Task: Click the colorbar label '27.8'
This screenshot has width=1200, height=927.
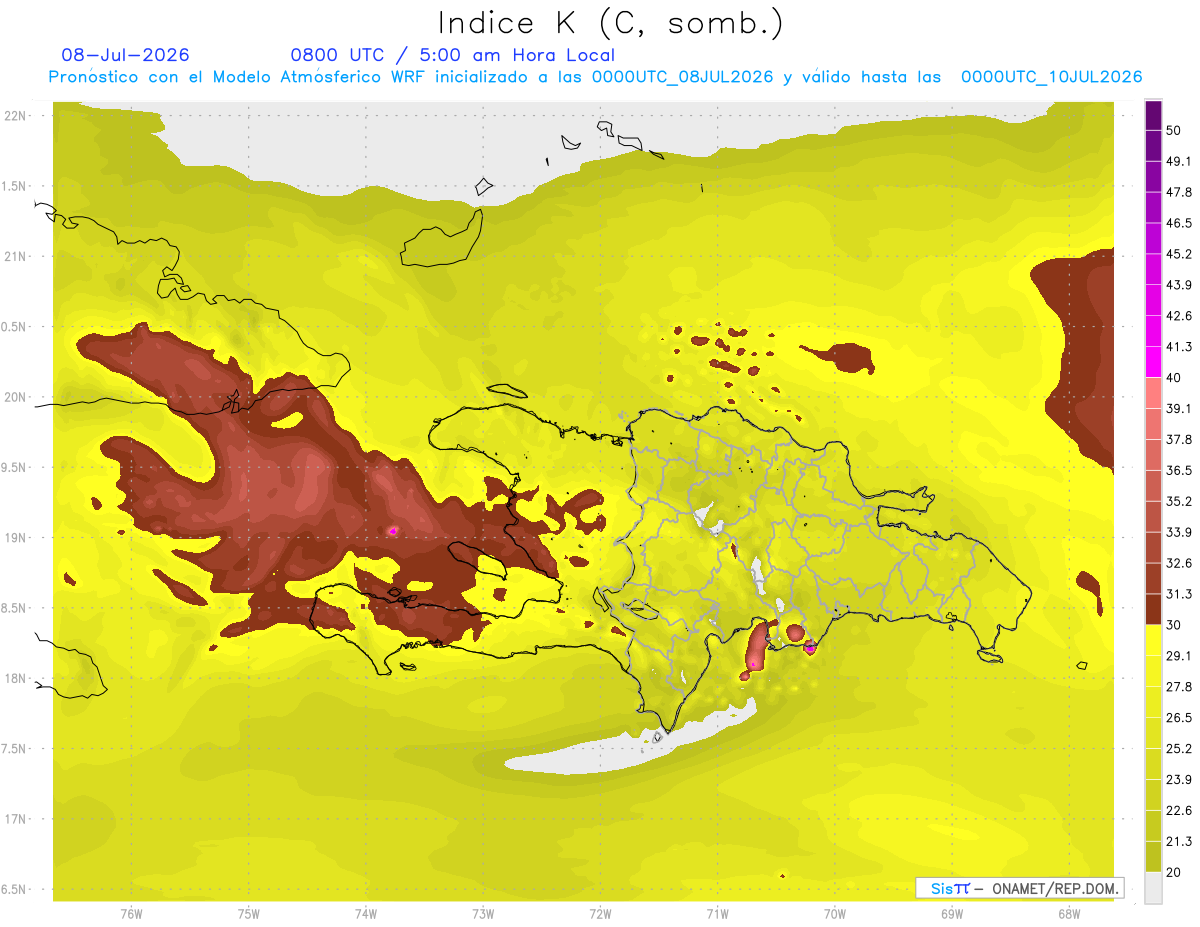Action: point(1179,687)
